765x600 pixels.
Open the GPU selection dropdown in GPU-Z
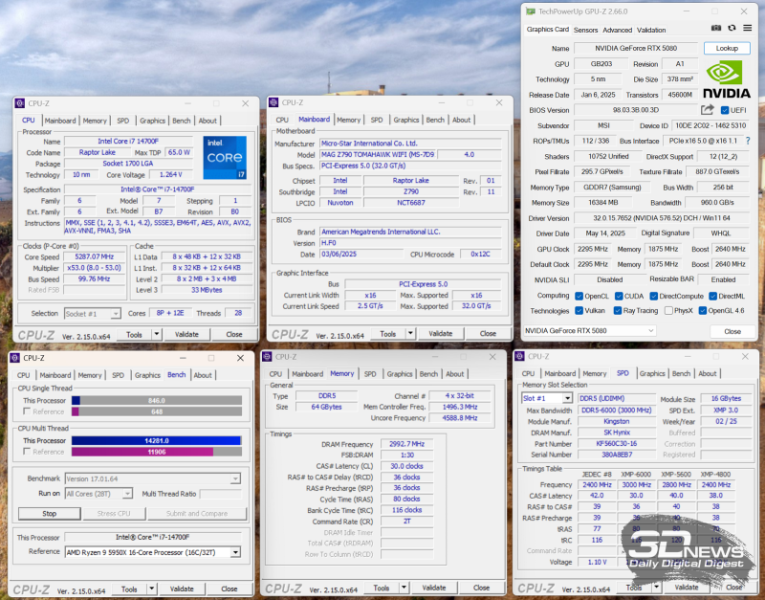590,331
